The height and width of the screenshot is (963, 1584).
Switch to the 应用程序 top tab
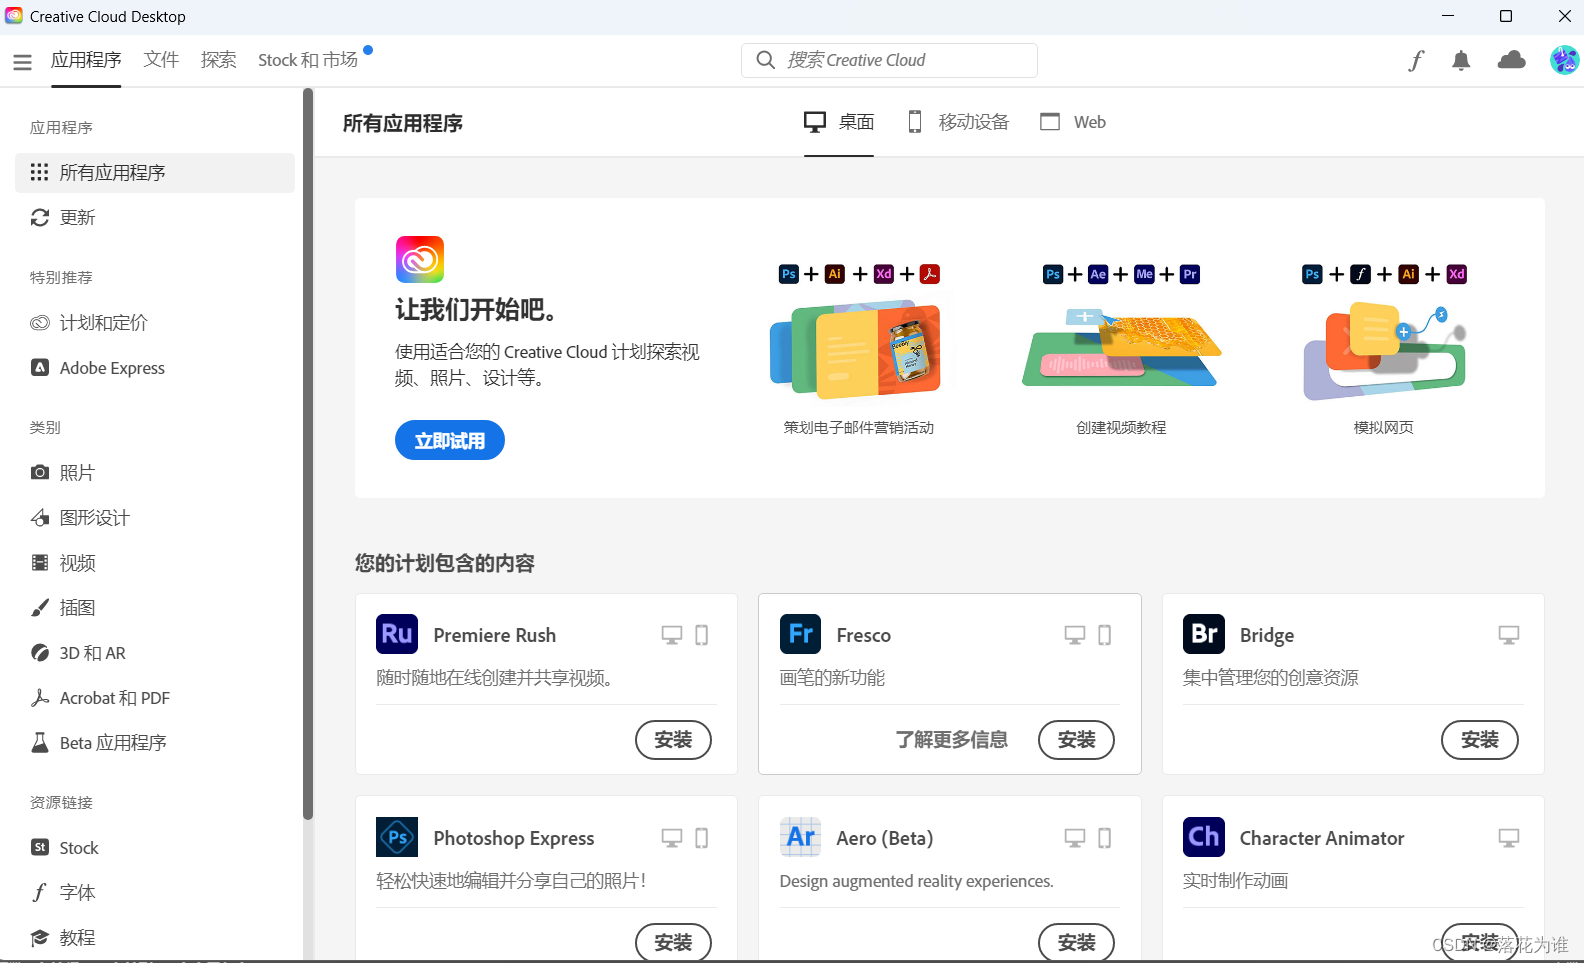(x=86, y=60)
